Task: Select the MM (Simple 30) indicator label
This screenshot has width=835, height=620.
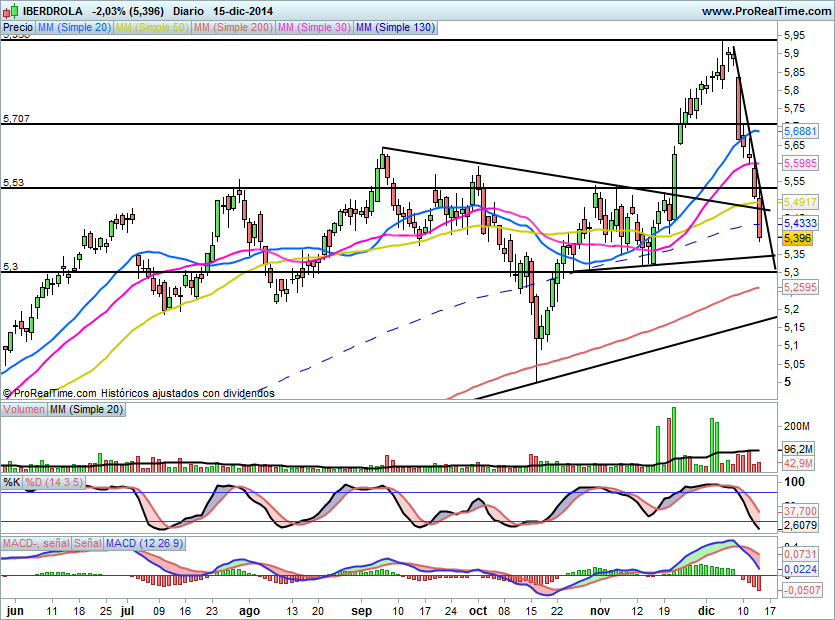Action: point(314,27)
